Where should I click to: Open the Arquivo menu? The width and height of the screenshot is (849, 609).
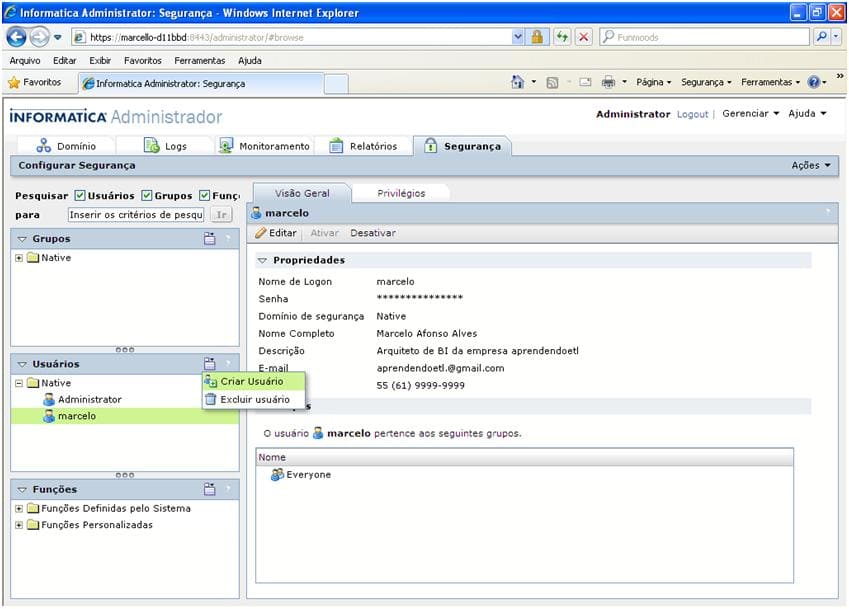25,61
